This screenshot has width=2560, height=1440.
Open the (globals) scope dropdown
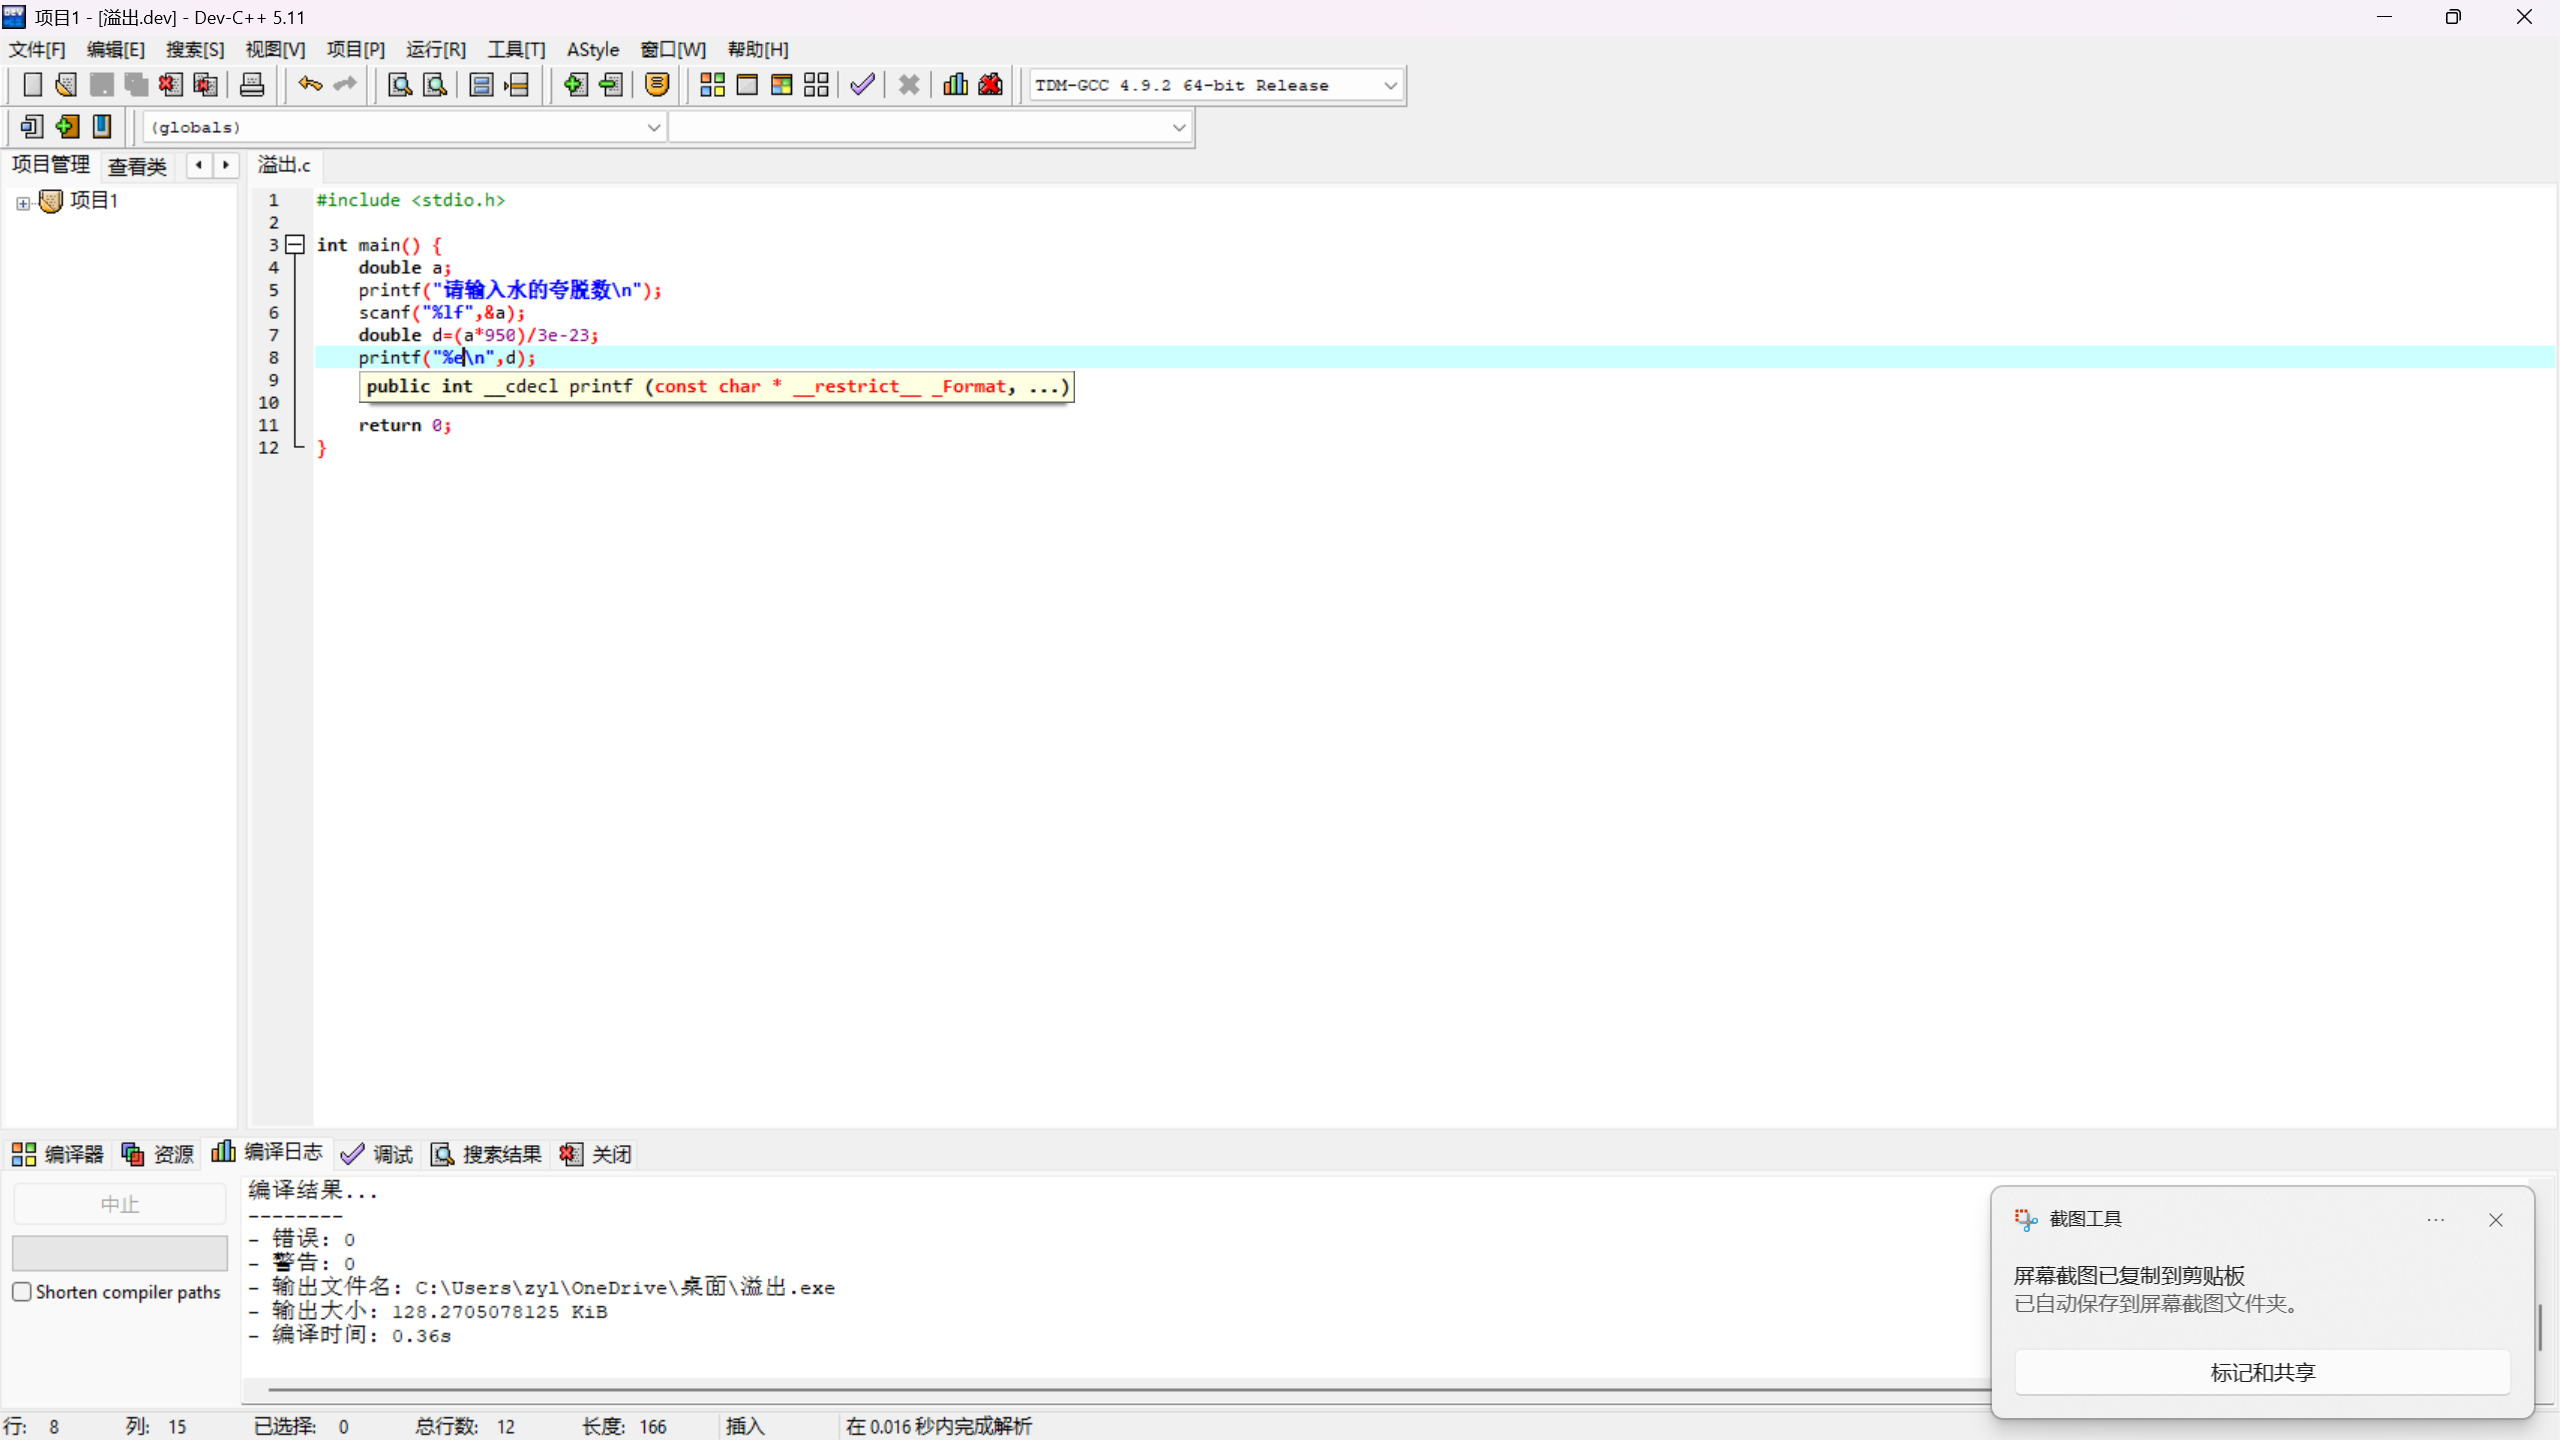[x=653, y=128]
